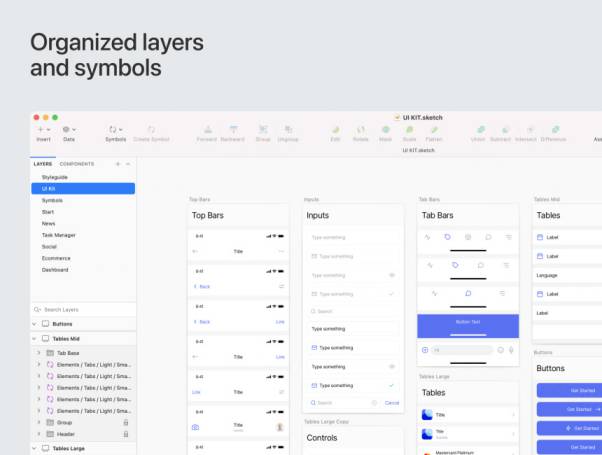Toggle lock on the Group layer
Viewport: 602px width, 455px height.
coord(125,423)
